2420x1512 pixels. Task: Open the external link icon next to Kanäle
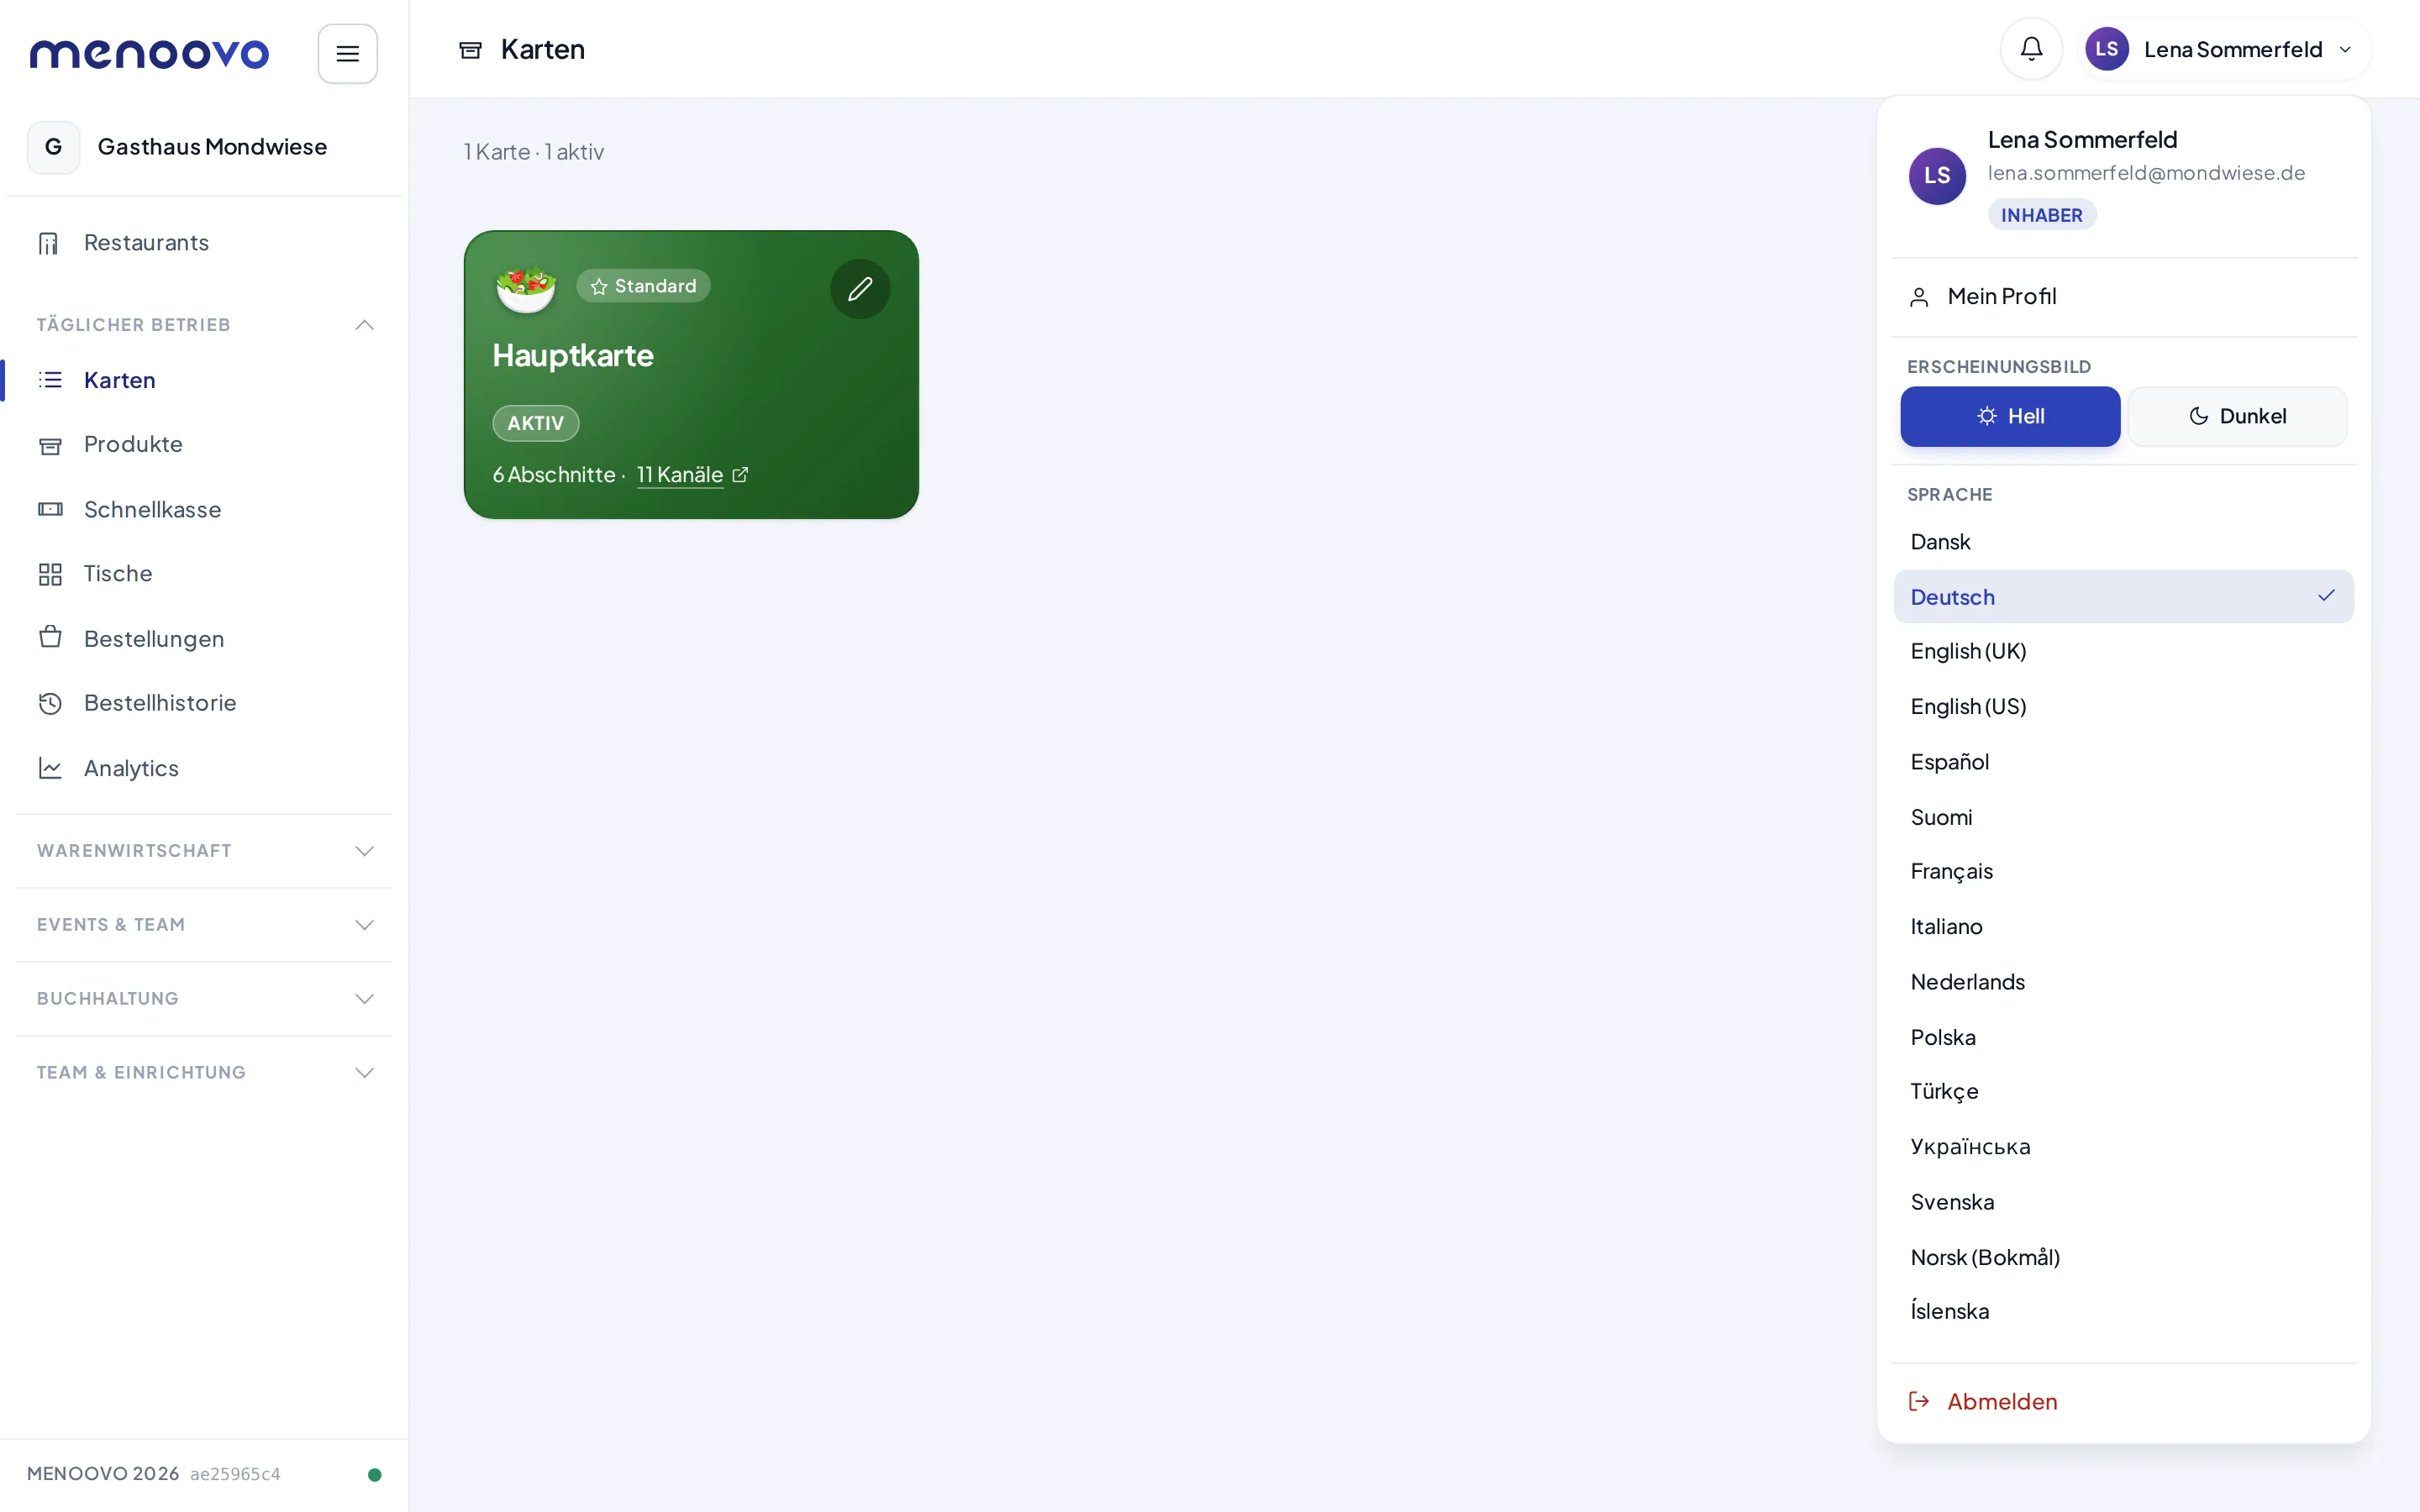click(740, 475)
